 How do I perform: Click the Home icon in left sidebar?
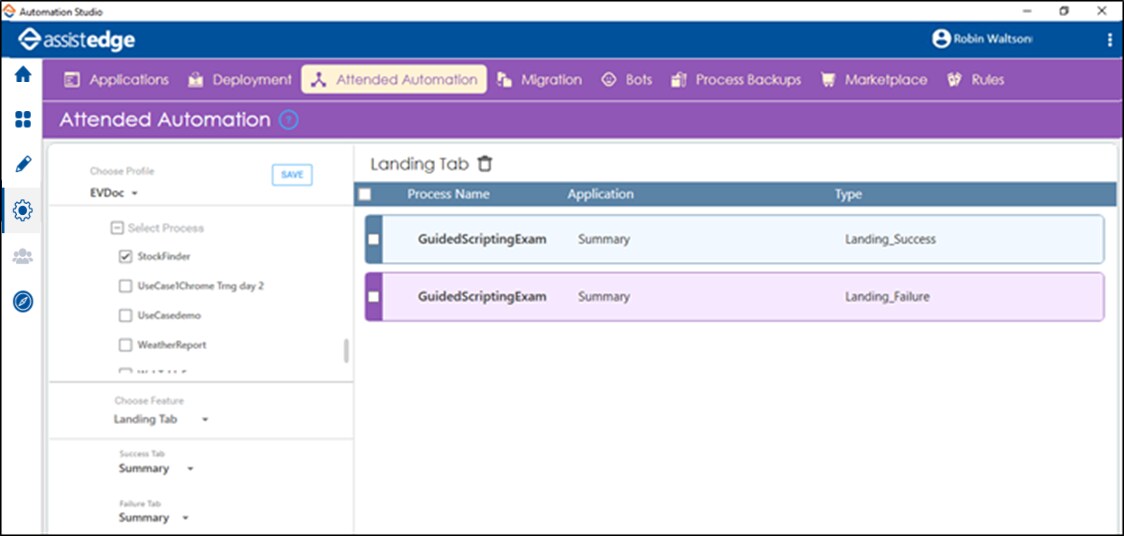coord(22,75)
